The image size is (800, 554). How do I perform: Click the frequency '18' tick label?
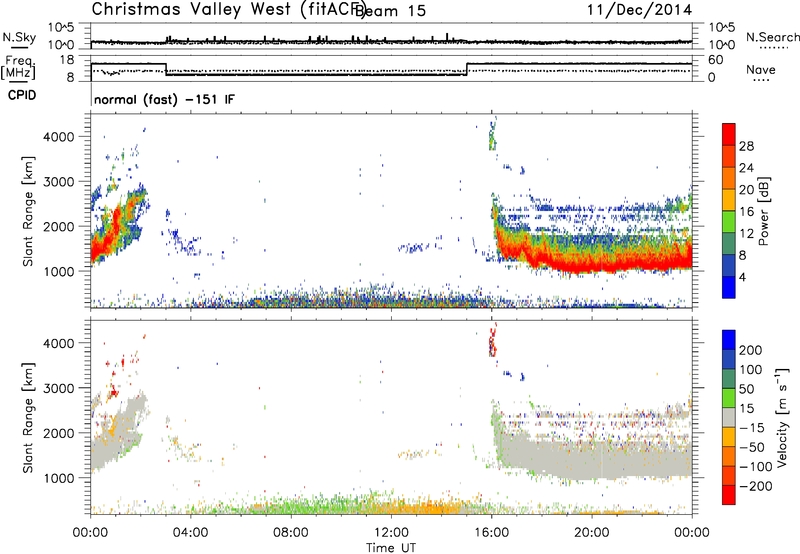[x=68, y=60]
